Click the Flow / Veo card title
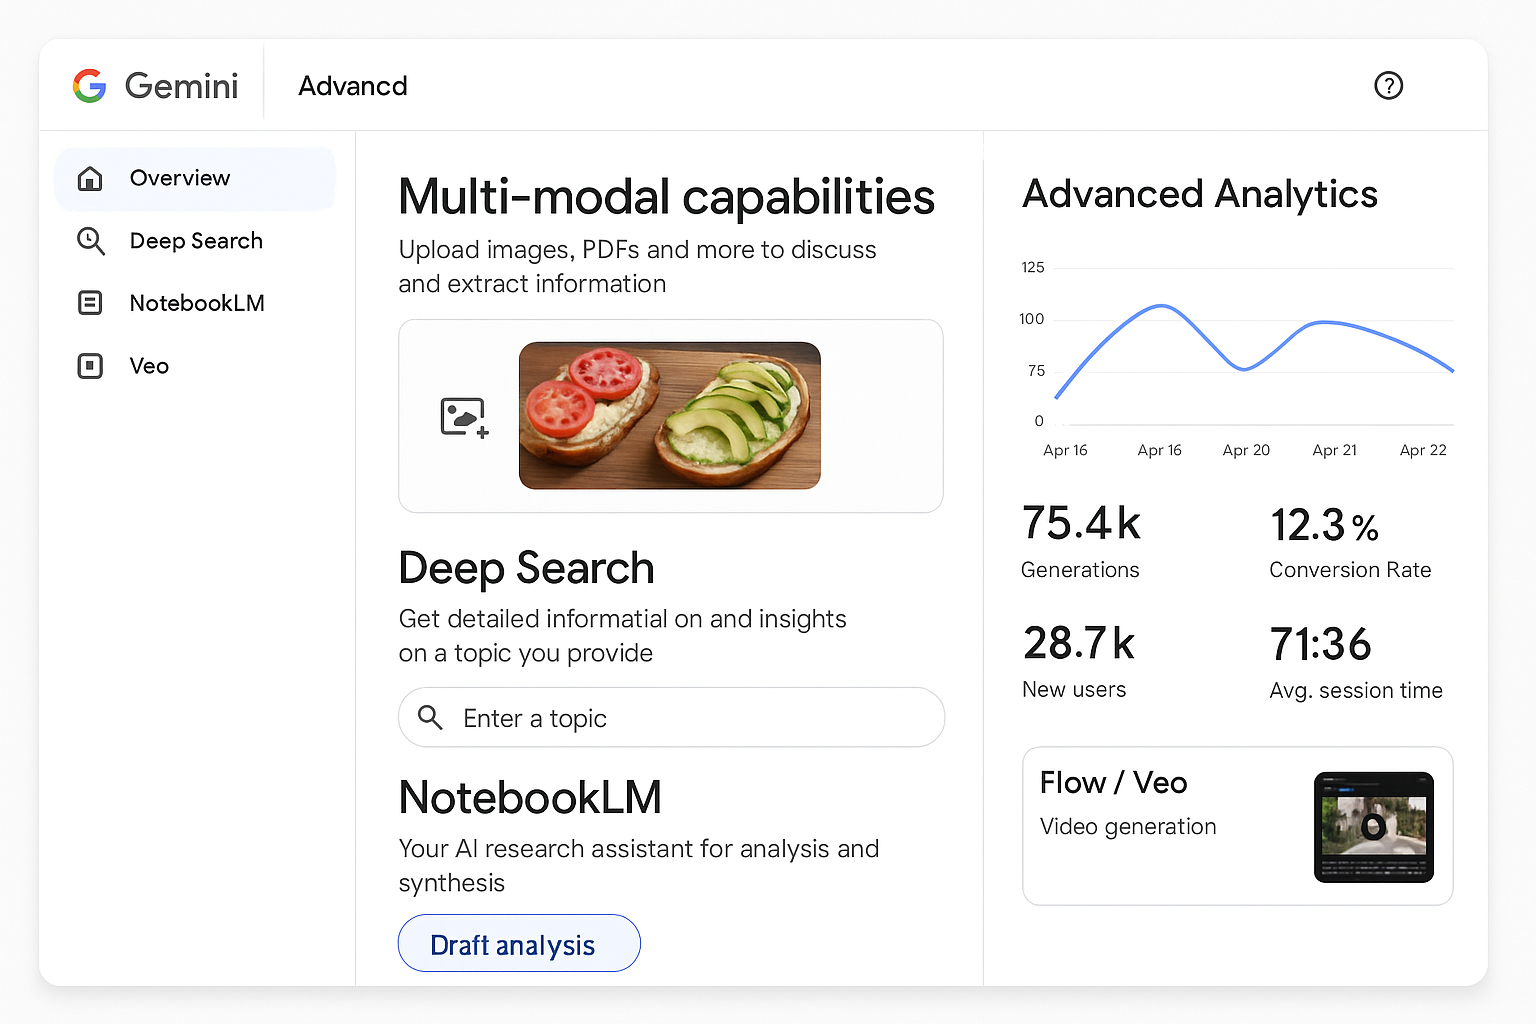The height and width of the screenshot is (1024, 1536). point(1113,783)
